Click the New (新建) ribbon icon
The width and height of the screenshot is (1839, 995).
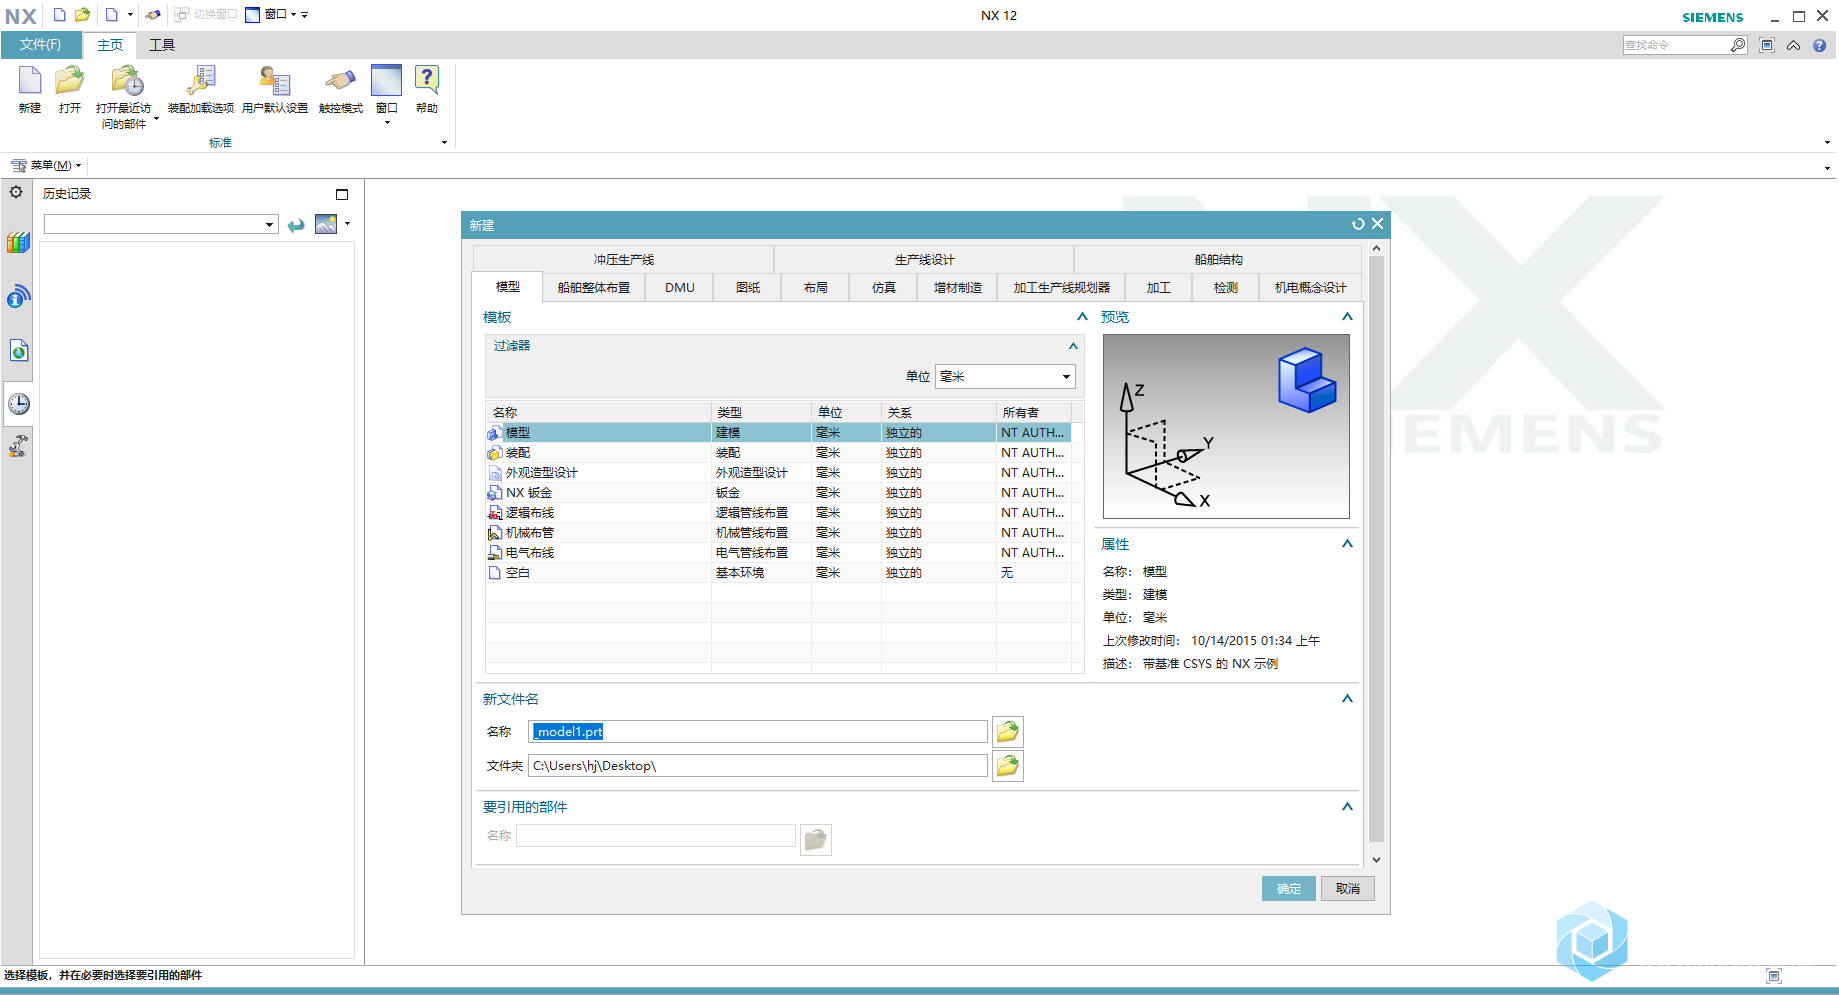click(x=30, y=82)
